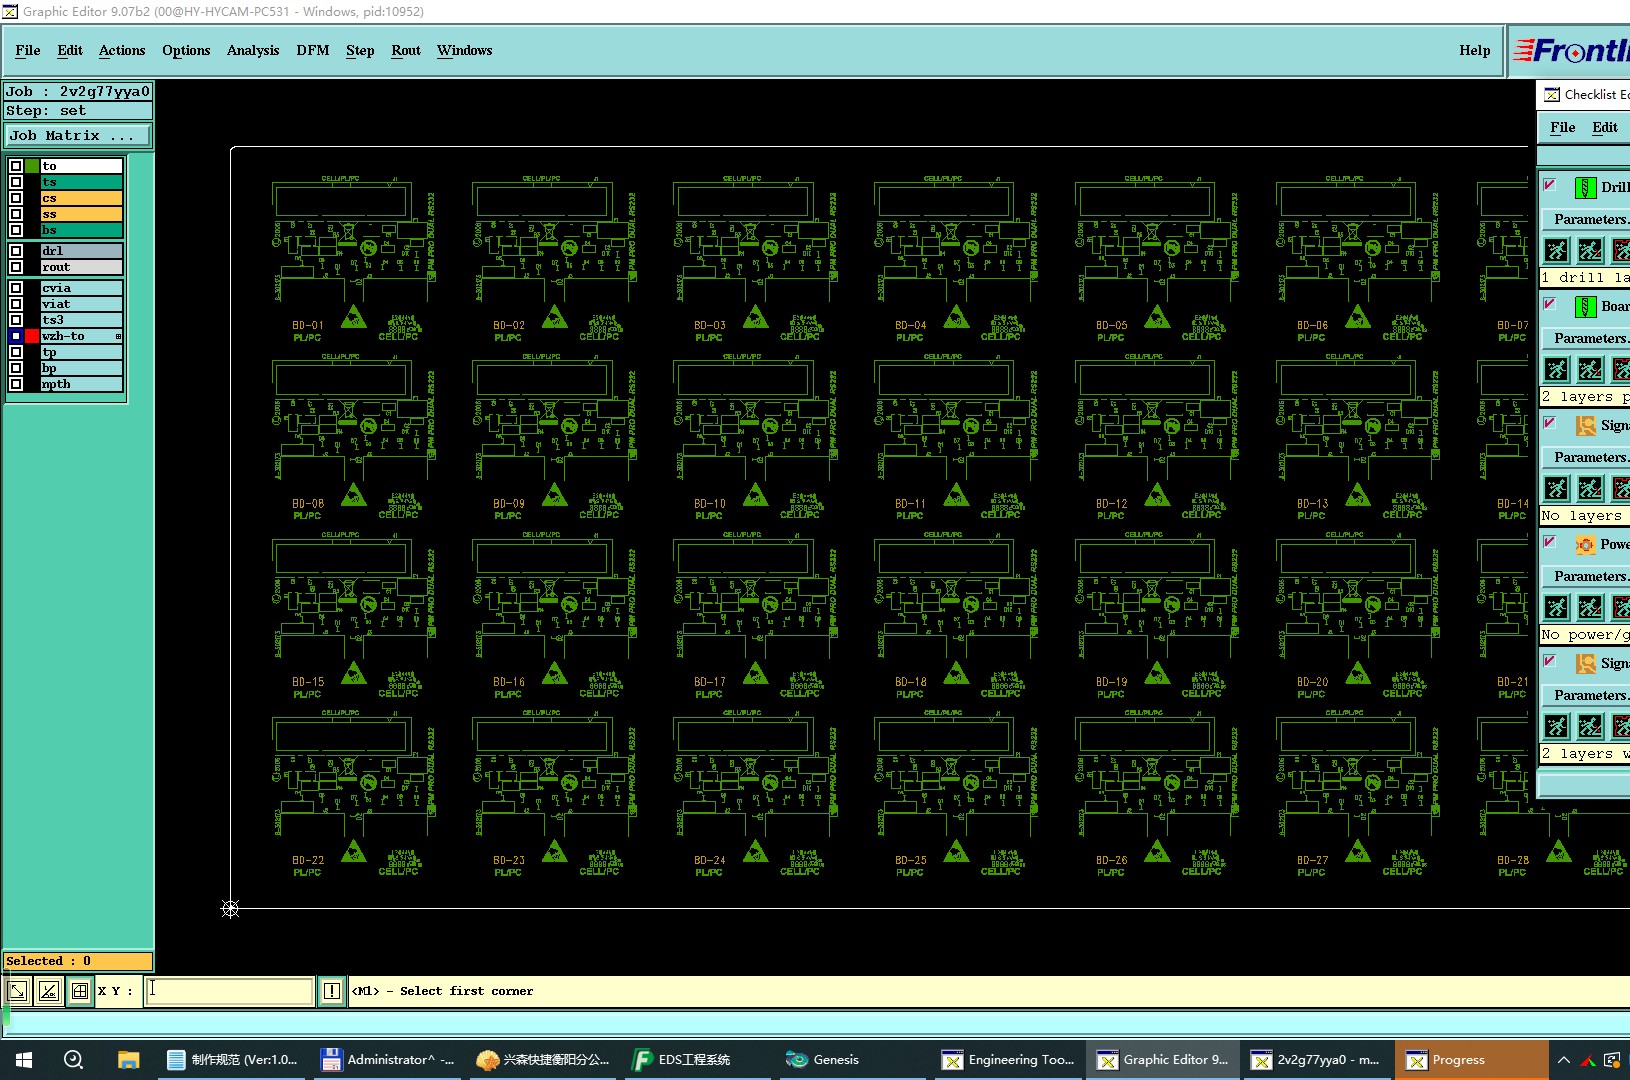Open the Windows Start menu
Image resolution: width=1630 pixels, height=1080 pixels.
24,1060
